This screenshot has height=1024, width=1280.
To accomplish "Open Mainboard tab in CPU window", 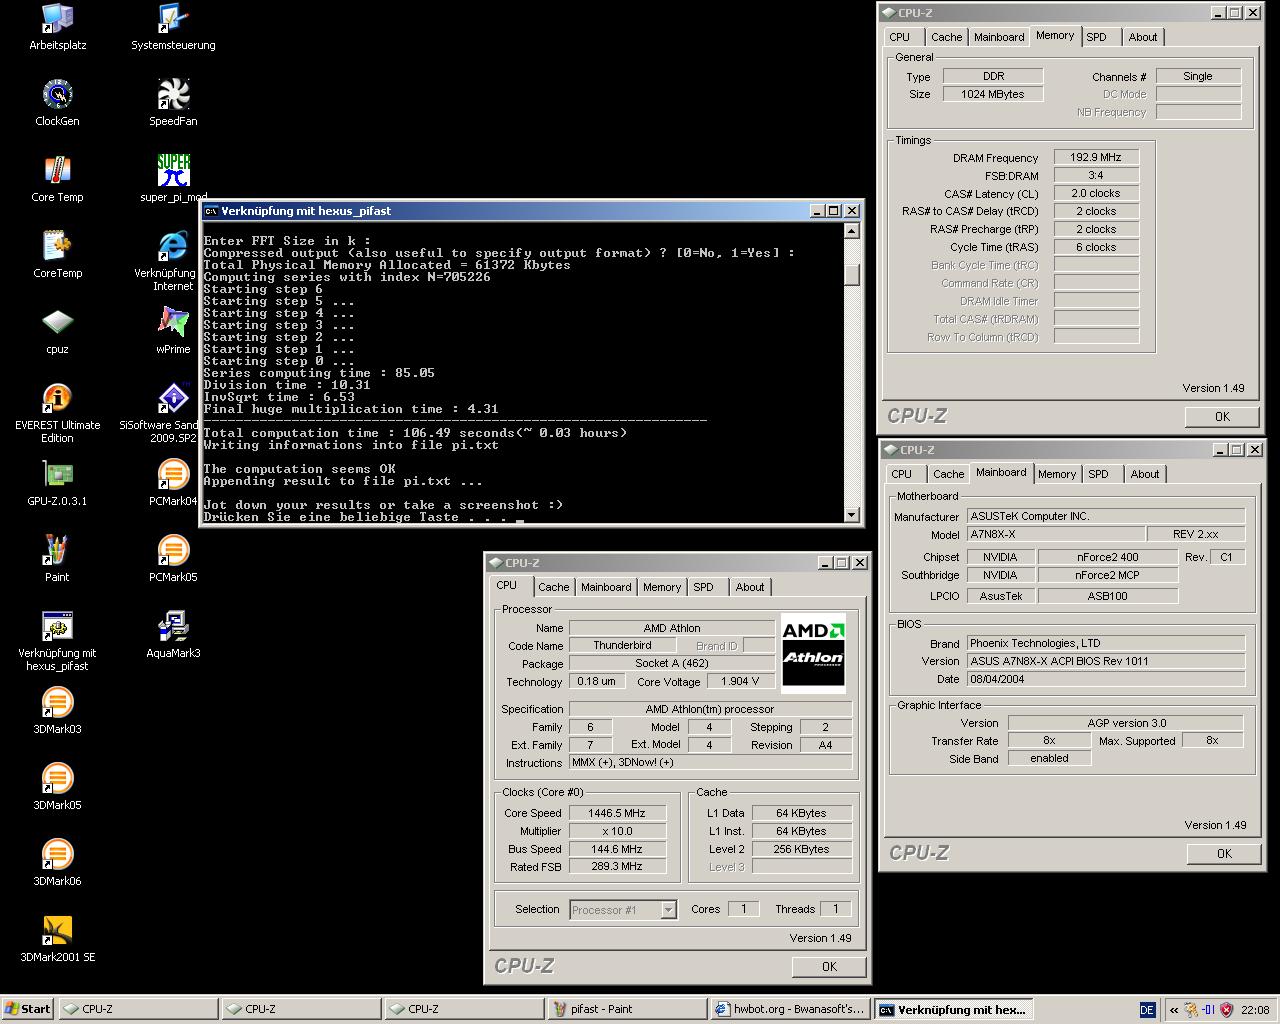I will [x=606, y=588].
